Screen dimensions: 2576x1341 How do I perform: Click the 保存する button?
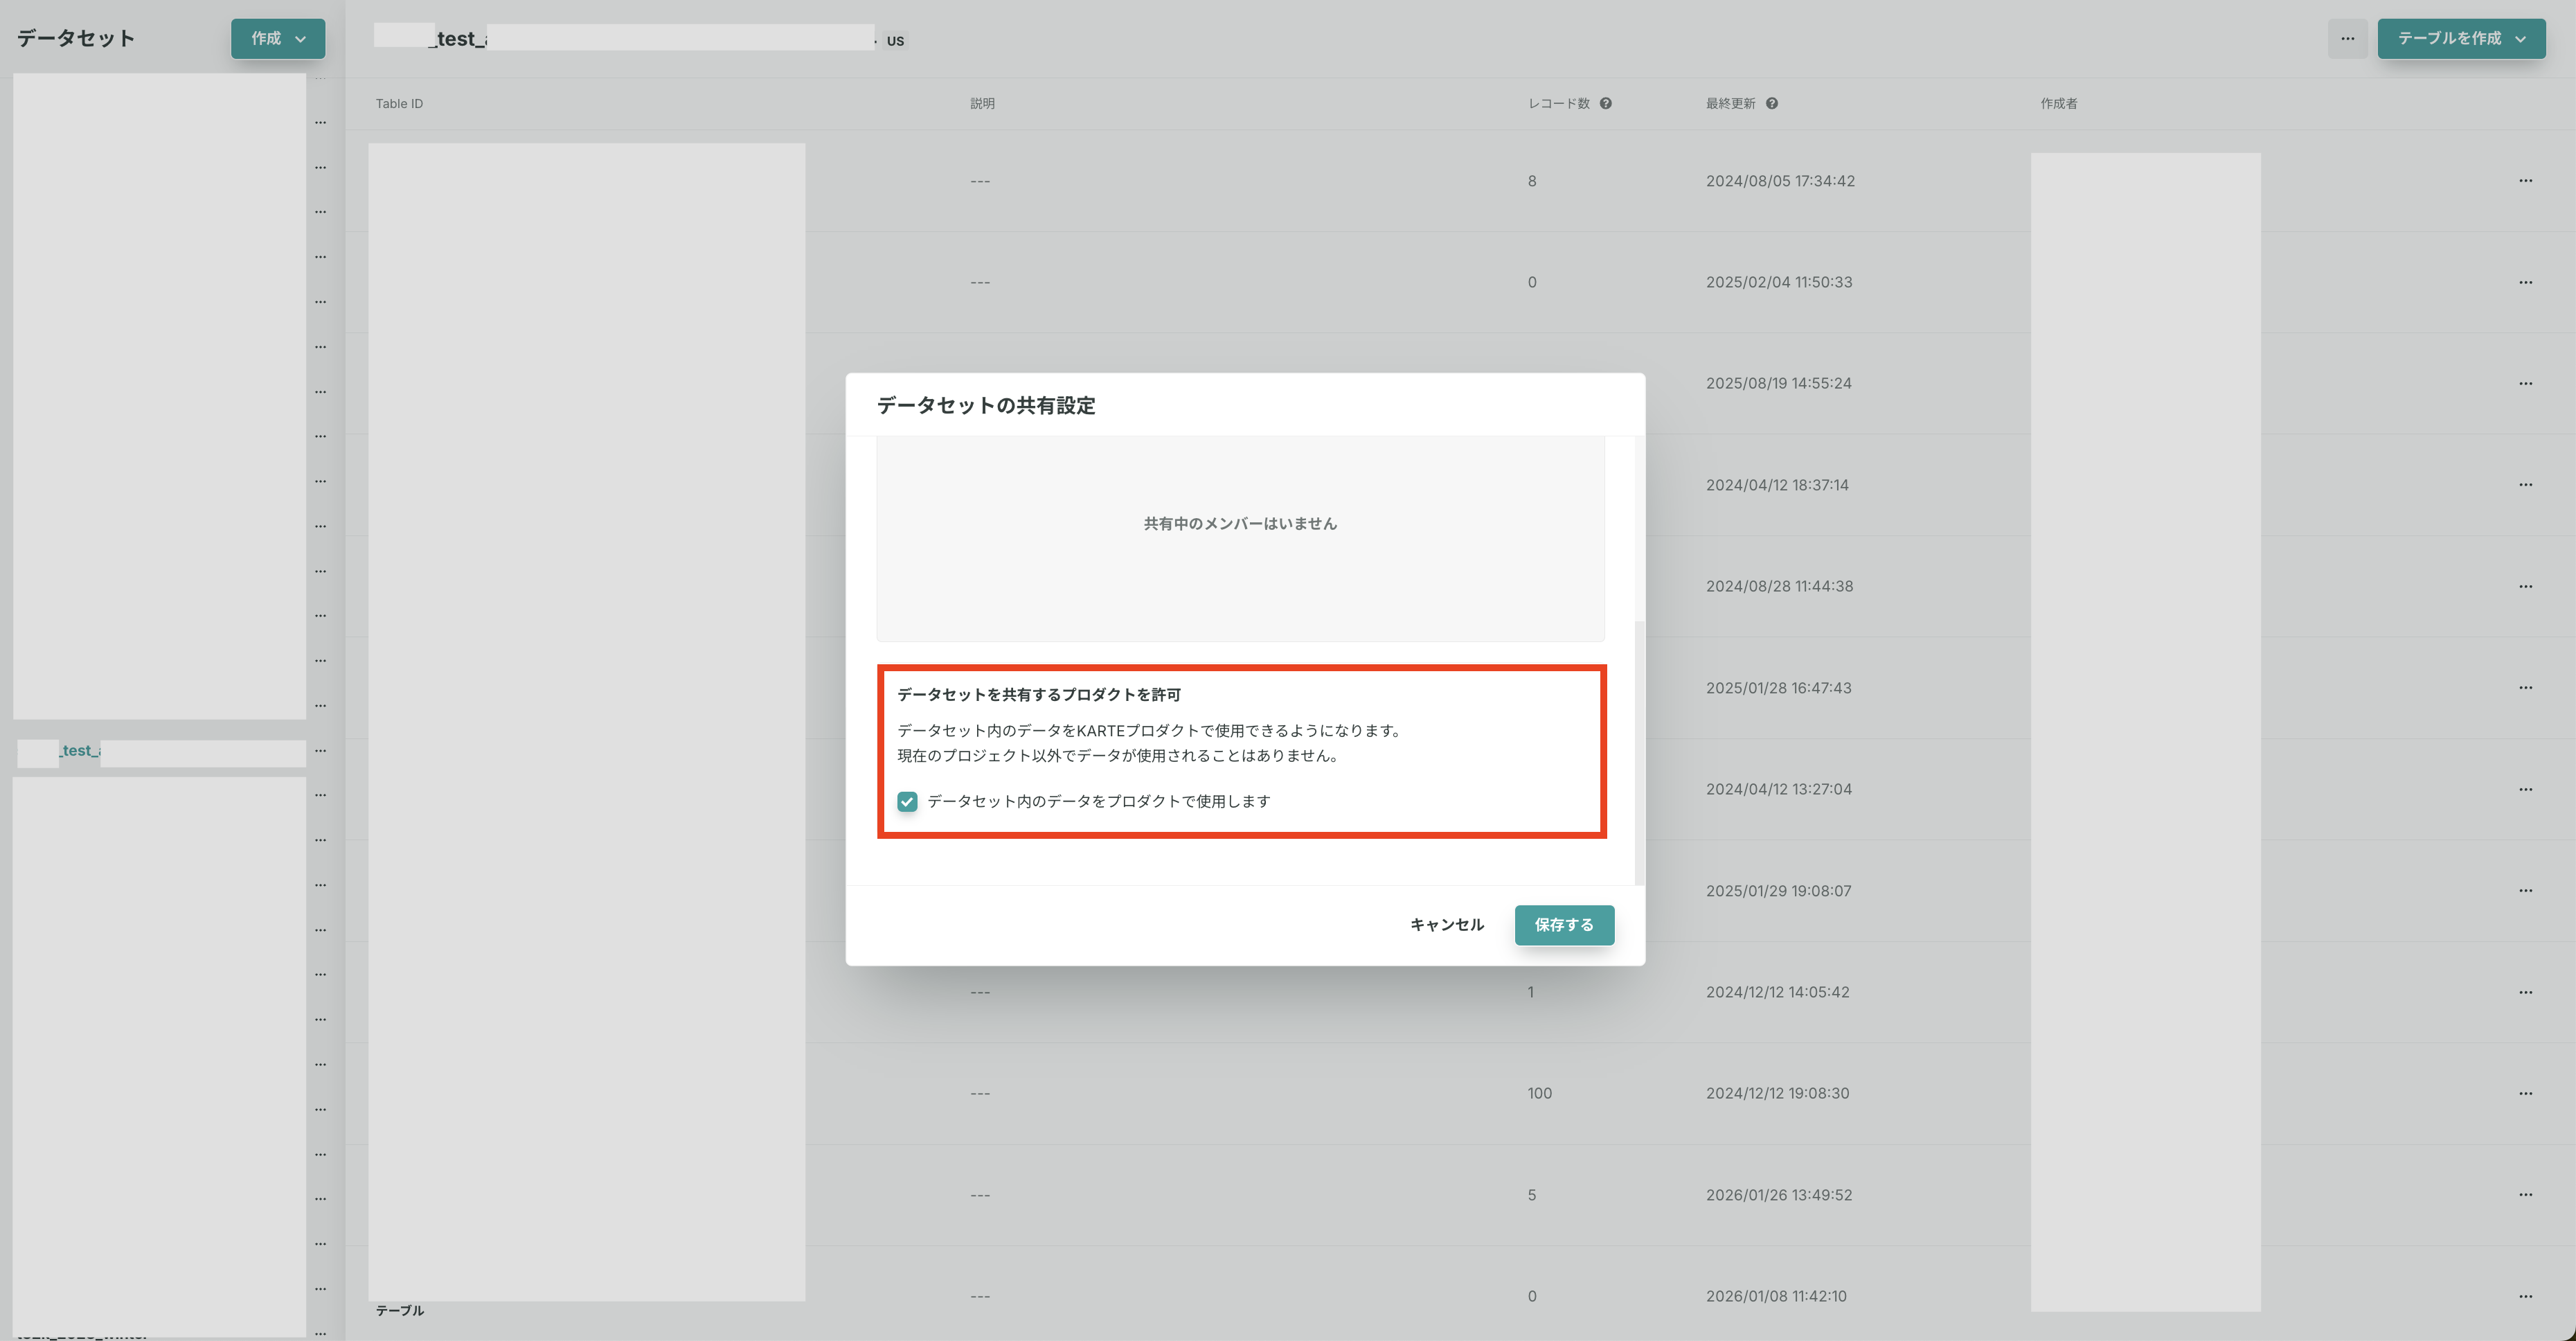[1563, 924]
